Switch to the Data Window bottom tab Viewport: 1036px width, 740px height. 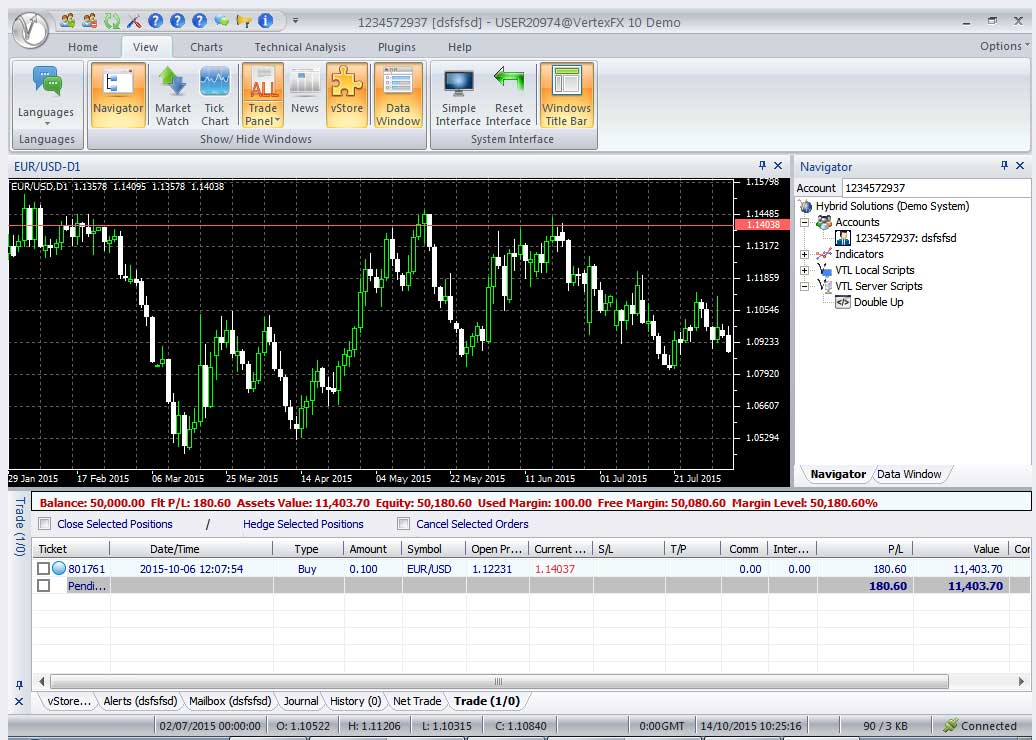pyautogui.click(x=908, y=474)
